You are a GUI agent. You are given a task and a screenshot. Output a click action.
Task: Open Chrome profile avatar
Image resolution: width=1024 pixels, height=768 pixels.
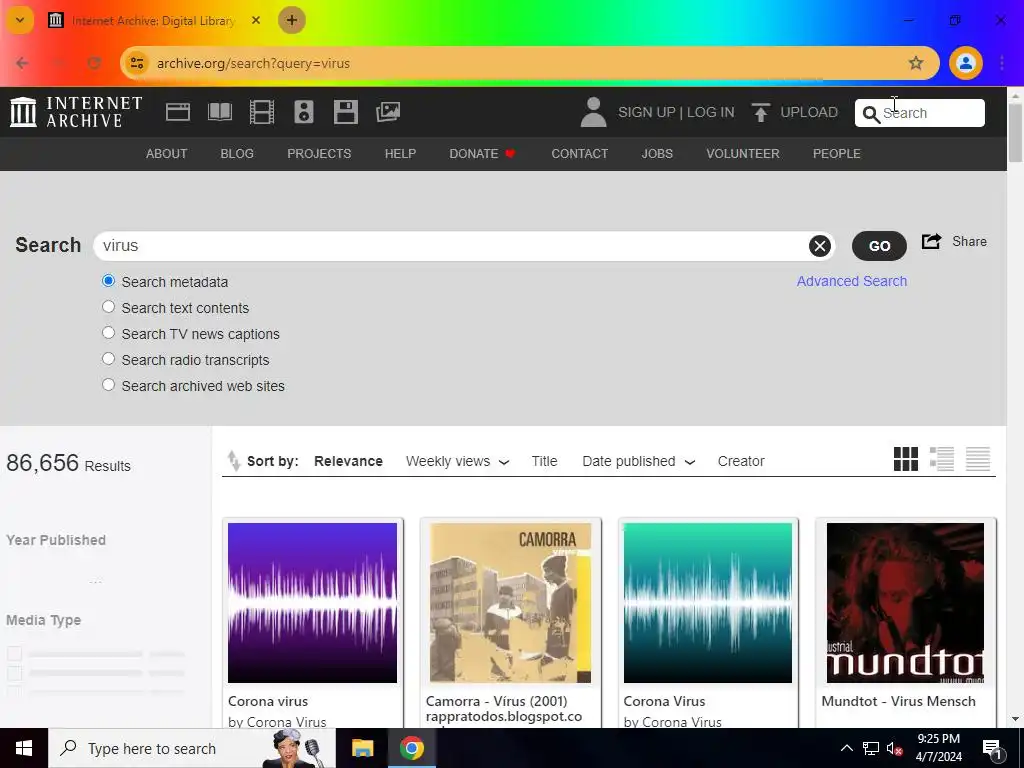965,63
